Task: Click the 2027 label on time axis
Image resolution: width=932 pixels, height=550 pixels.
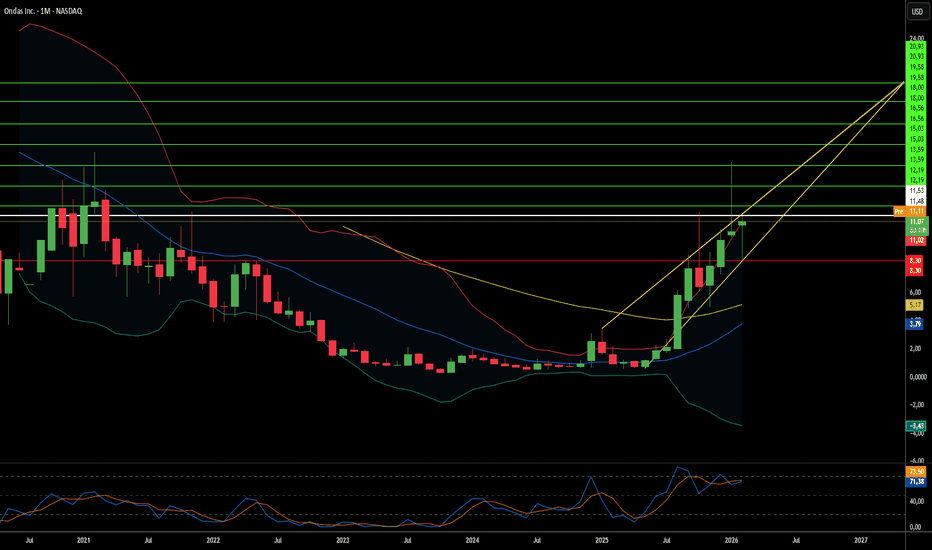Action: click(861, 540)
